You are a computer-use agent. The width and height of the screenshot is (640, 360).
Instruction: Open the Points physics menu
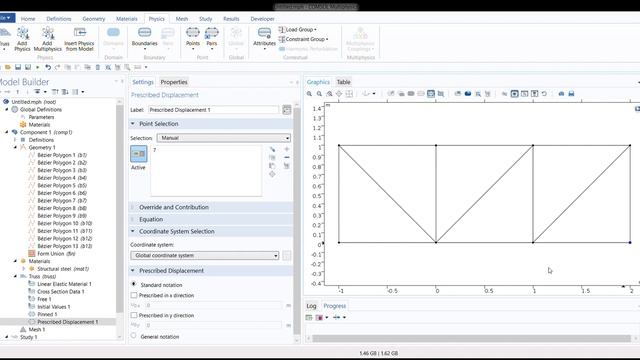[193, 38]
